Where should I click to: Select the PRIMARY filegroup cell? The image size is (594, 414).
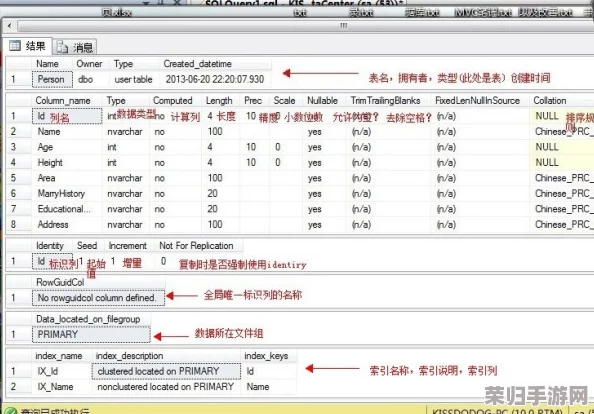pyautogui.click(x=91, y=335)
